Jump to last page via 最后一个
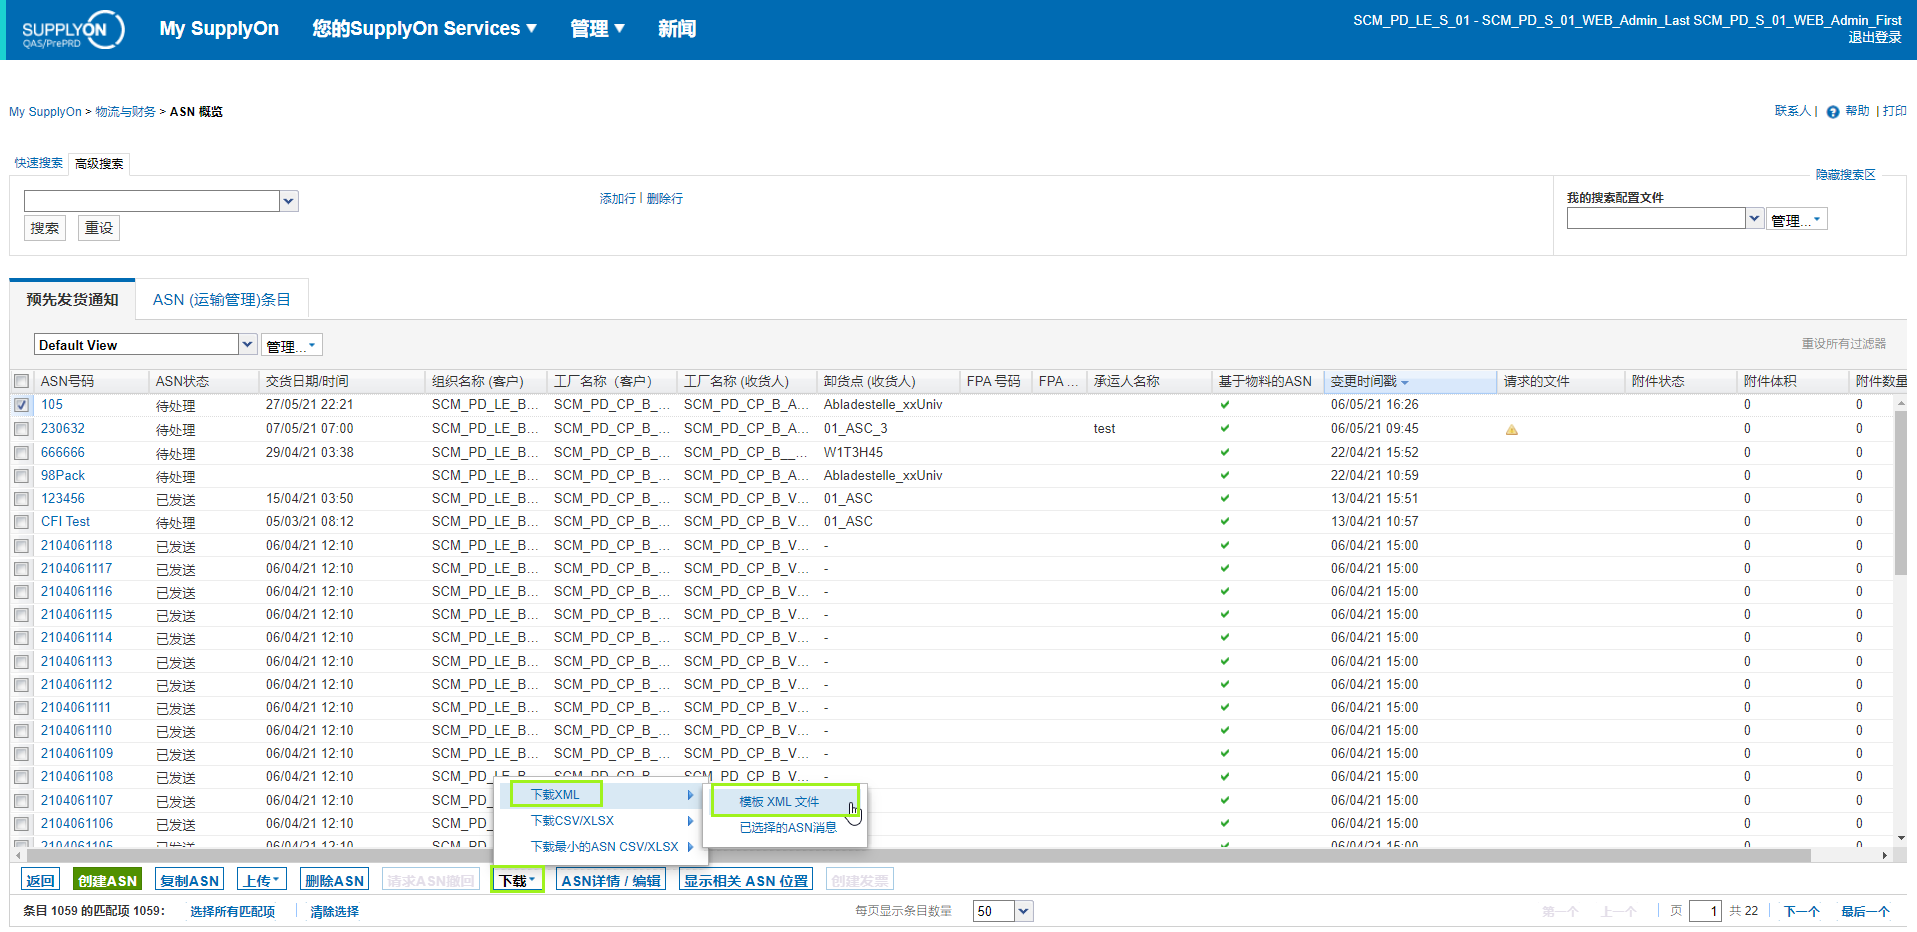Image resolution: width=1917 pixels, height=932 pixels. (x=1865, y=912)
